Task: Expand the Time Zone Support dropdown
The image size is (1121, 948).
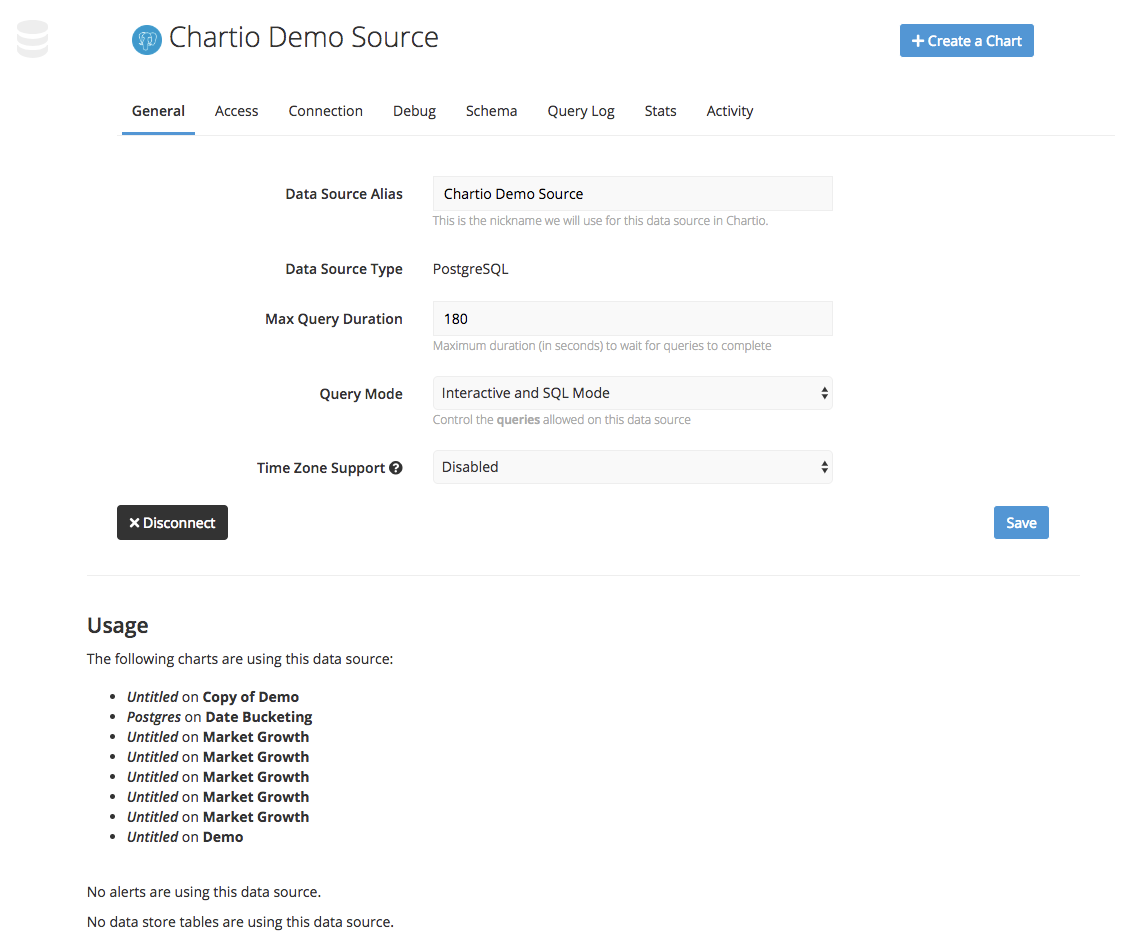Action: [633, 467]
